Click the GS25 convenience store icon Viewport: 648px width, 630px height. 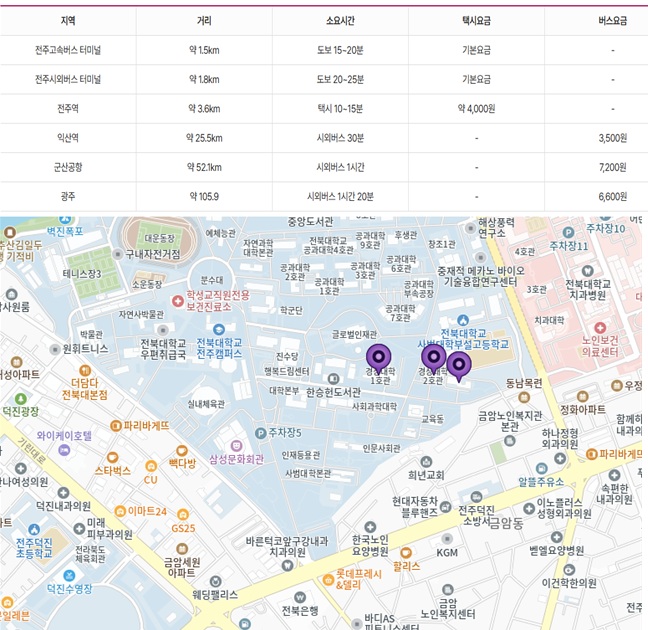[182, 513]
